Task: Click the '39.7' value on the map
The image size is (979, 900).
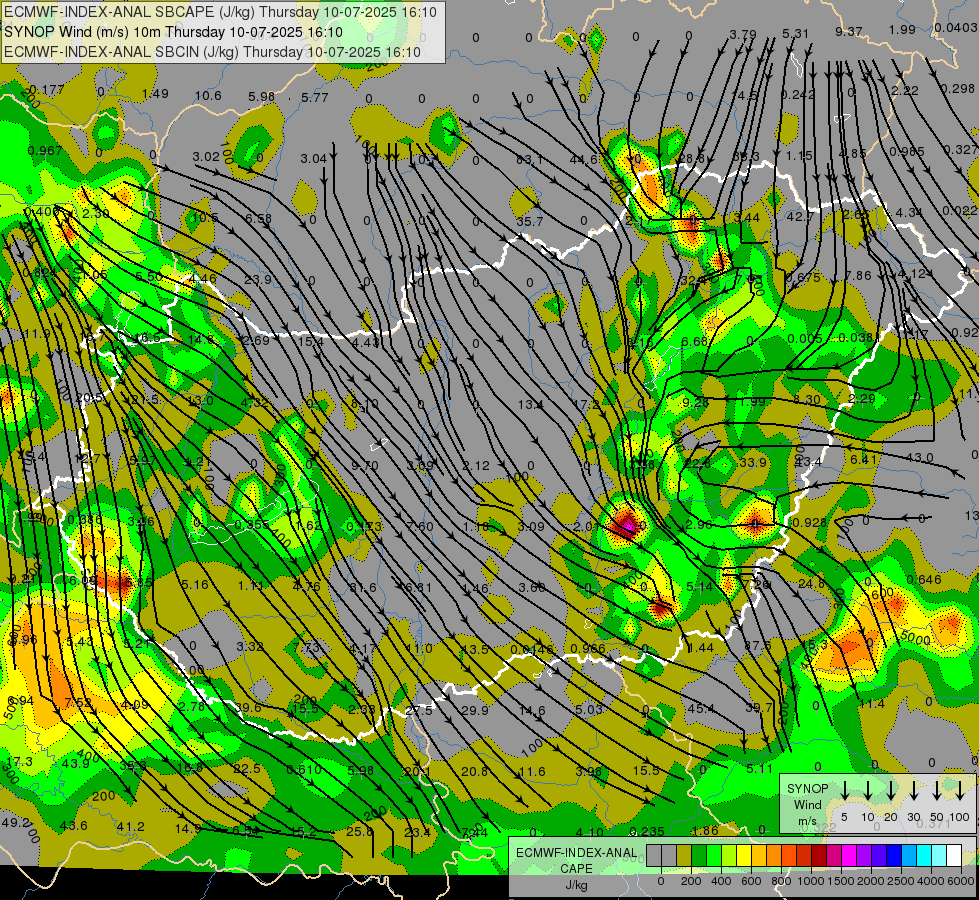Action: click(x=759, y=707)
